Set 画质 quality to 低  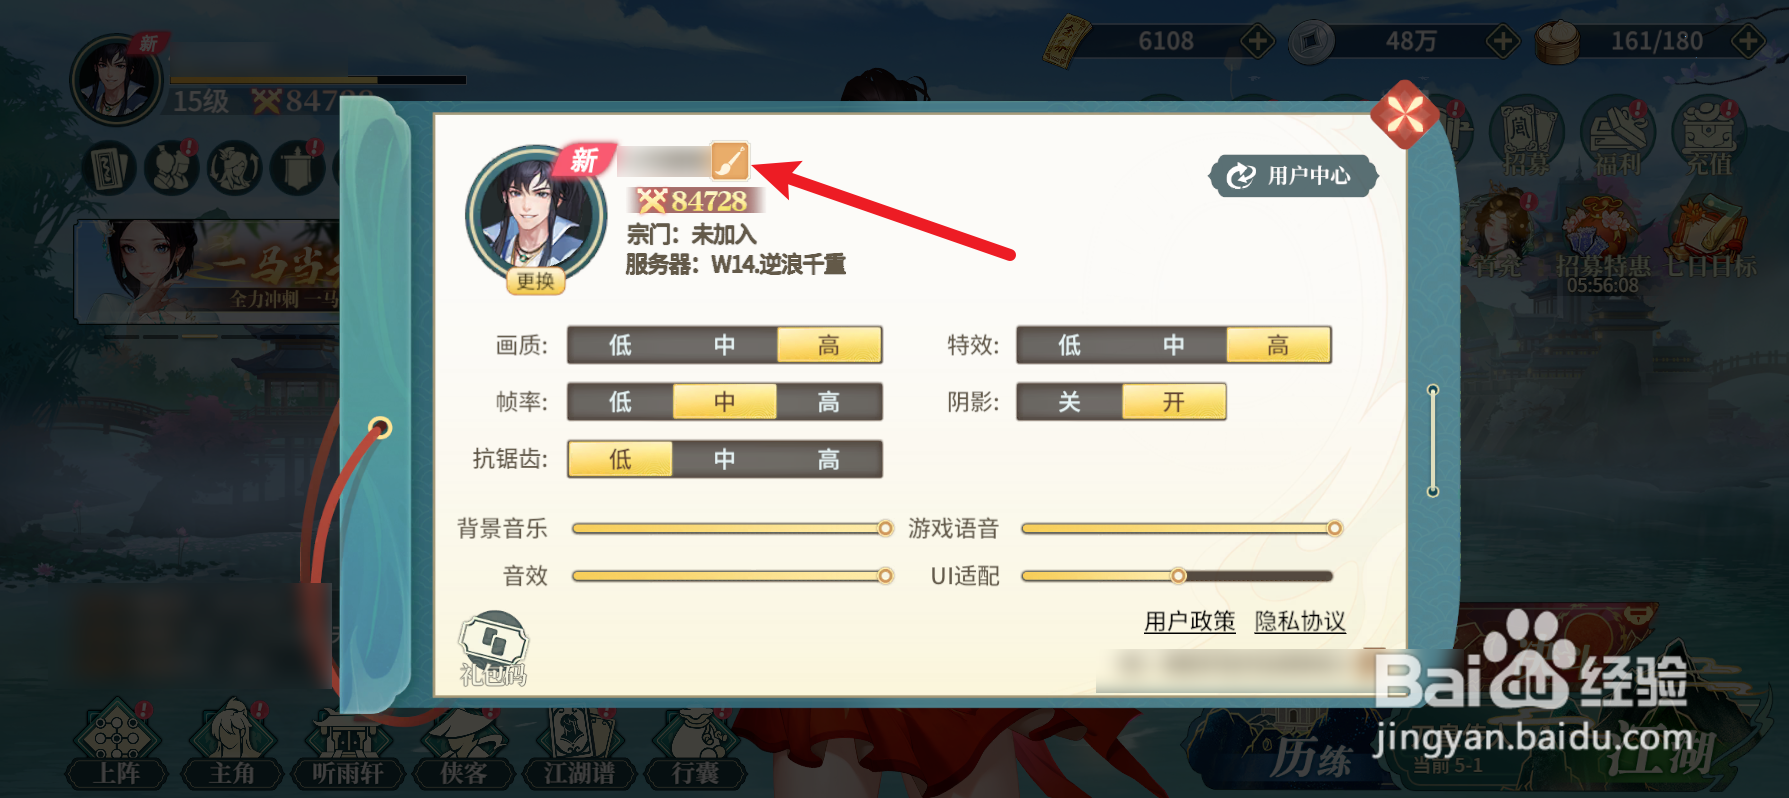620,345
